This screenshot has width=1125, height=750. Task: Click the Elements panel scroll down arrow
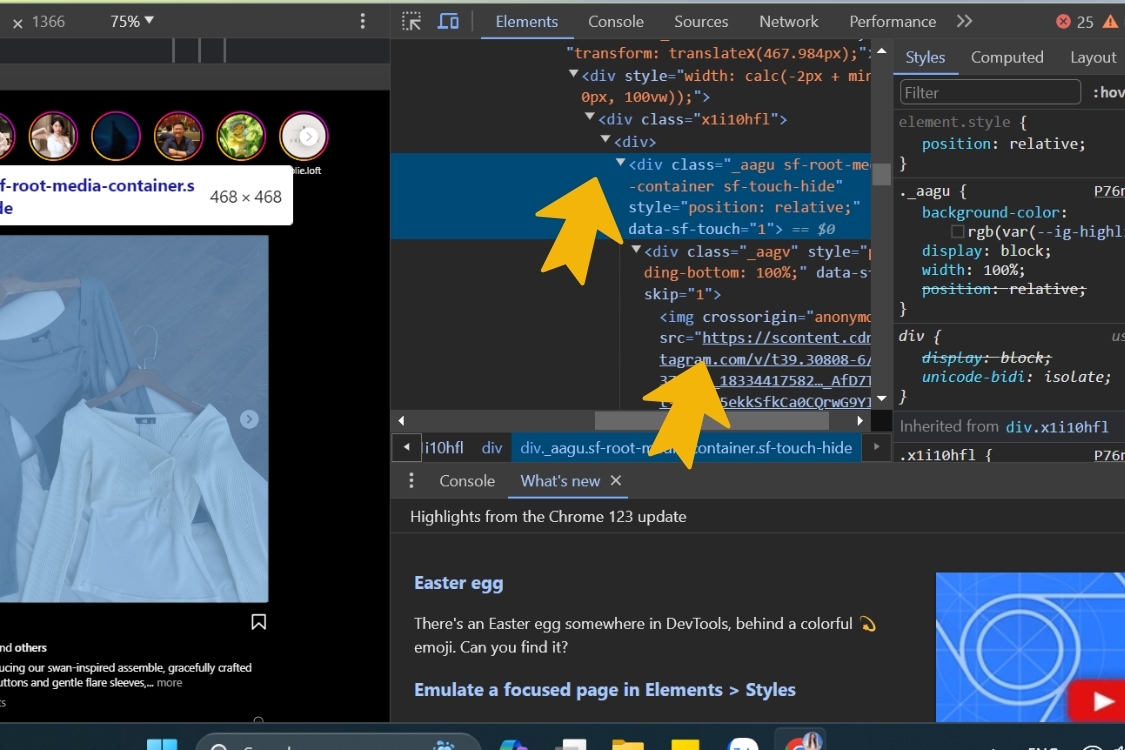tap(882, 399)
